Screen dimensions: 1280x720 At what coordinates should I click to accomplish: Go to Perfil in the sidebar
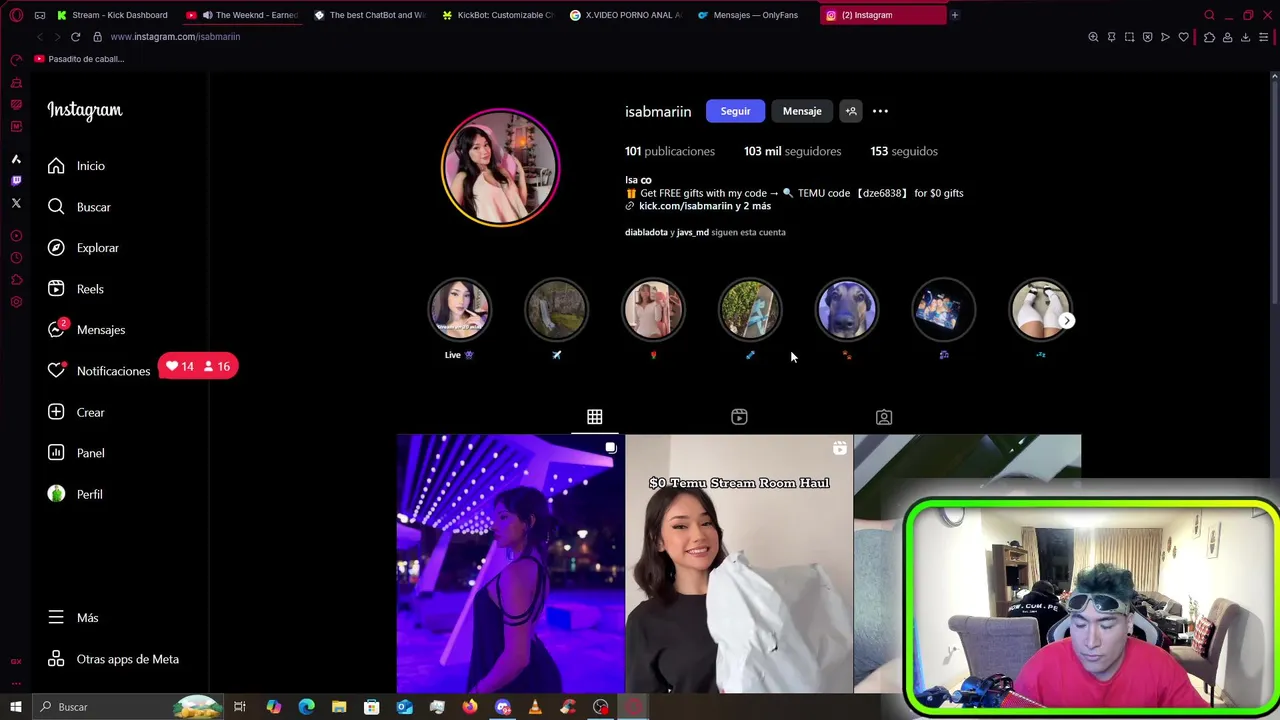coord(75,494)
